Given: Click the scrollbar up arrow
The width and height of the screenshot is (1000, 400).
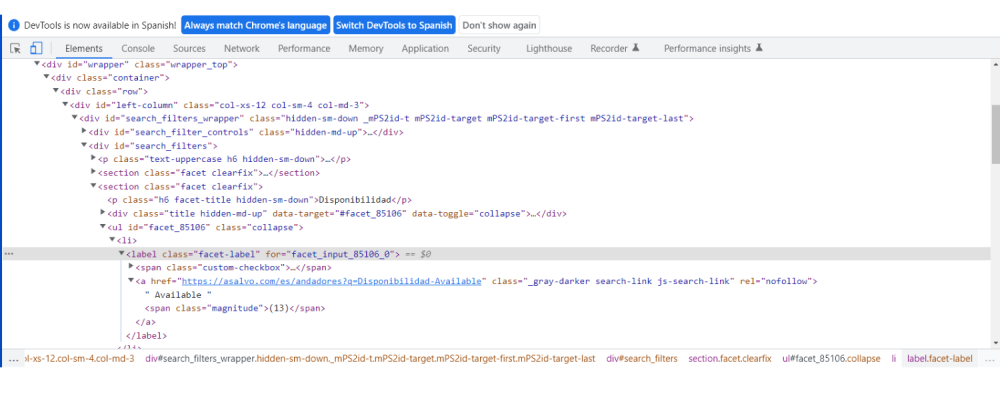Looking at the screenshot, I should (996, 64).
